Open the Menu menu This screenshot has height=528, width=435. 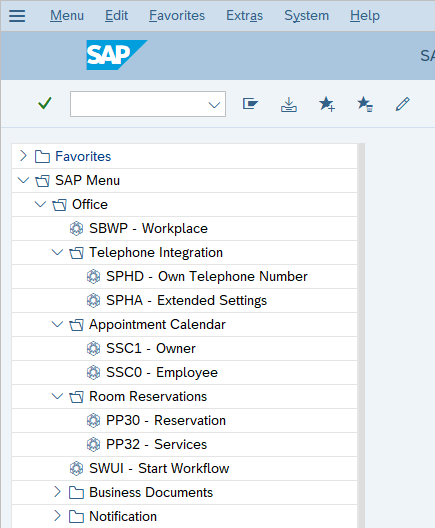tap(67, 15)
